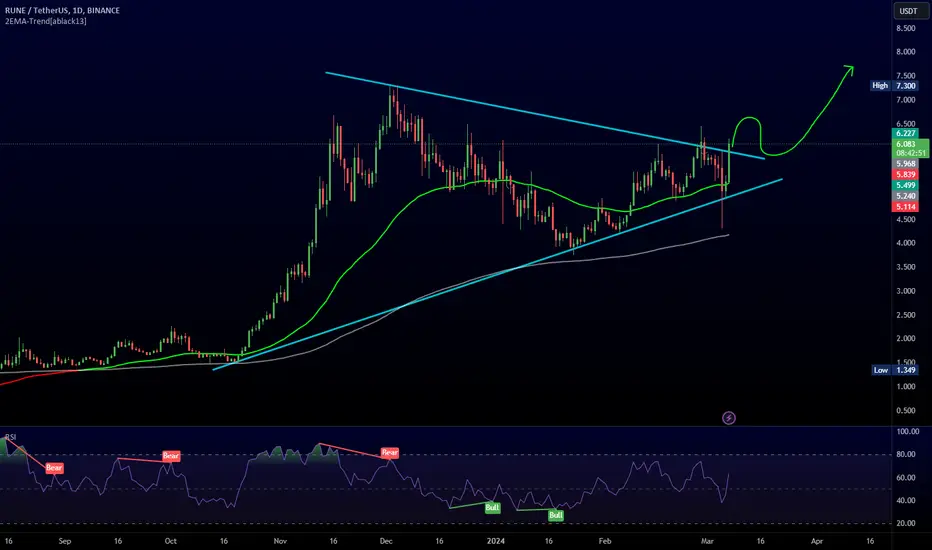Screen dimensions: 932x550
Task: Click the 100.00 RSI axis level
Action: [x=907, y=432]
